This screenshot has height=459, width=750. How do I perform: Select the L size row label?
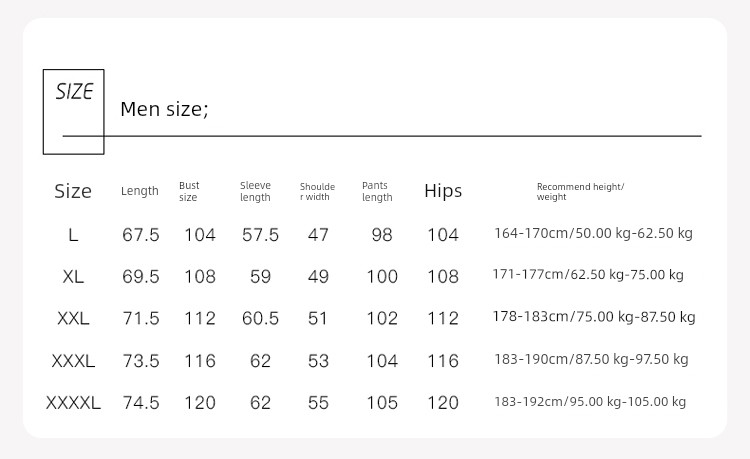point(73,235)
